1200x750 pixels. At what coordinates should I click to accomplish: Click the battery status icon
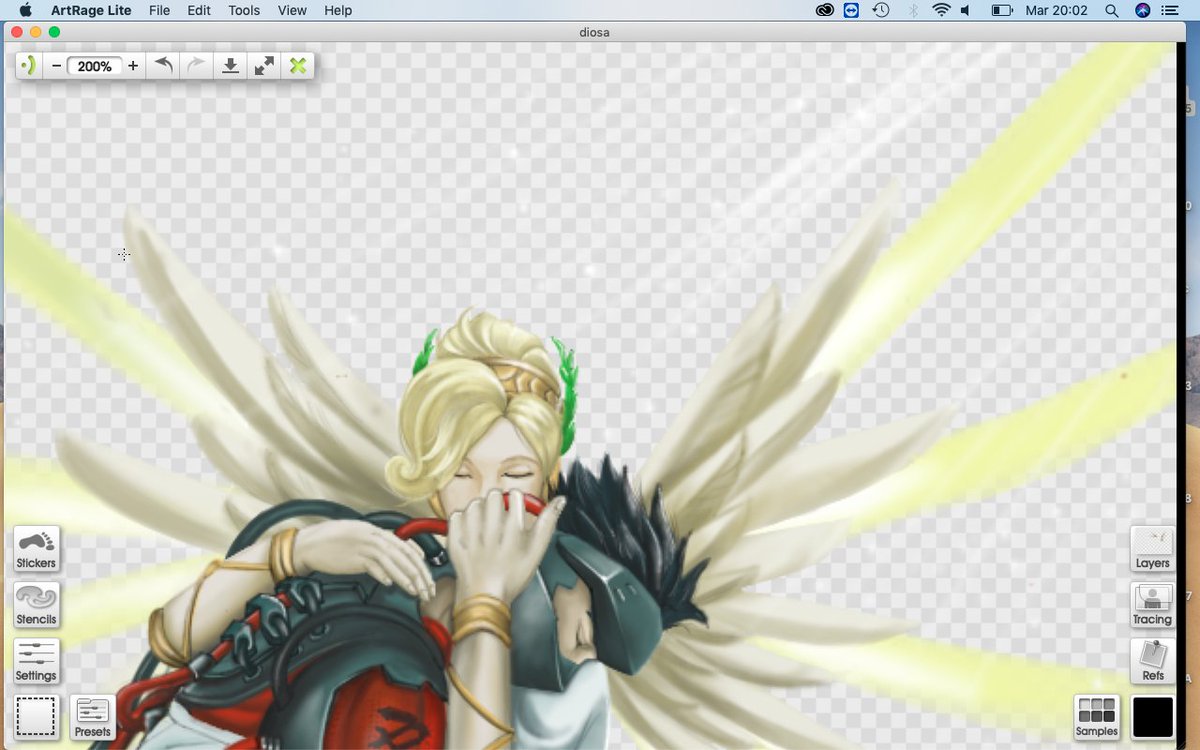pos(1002,10)
